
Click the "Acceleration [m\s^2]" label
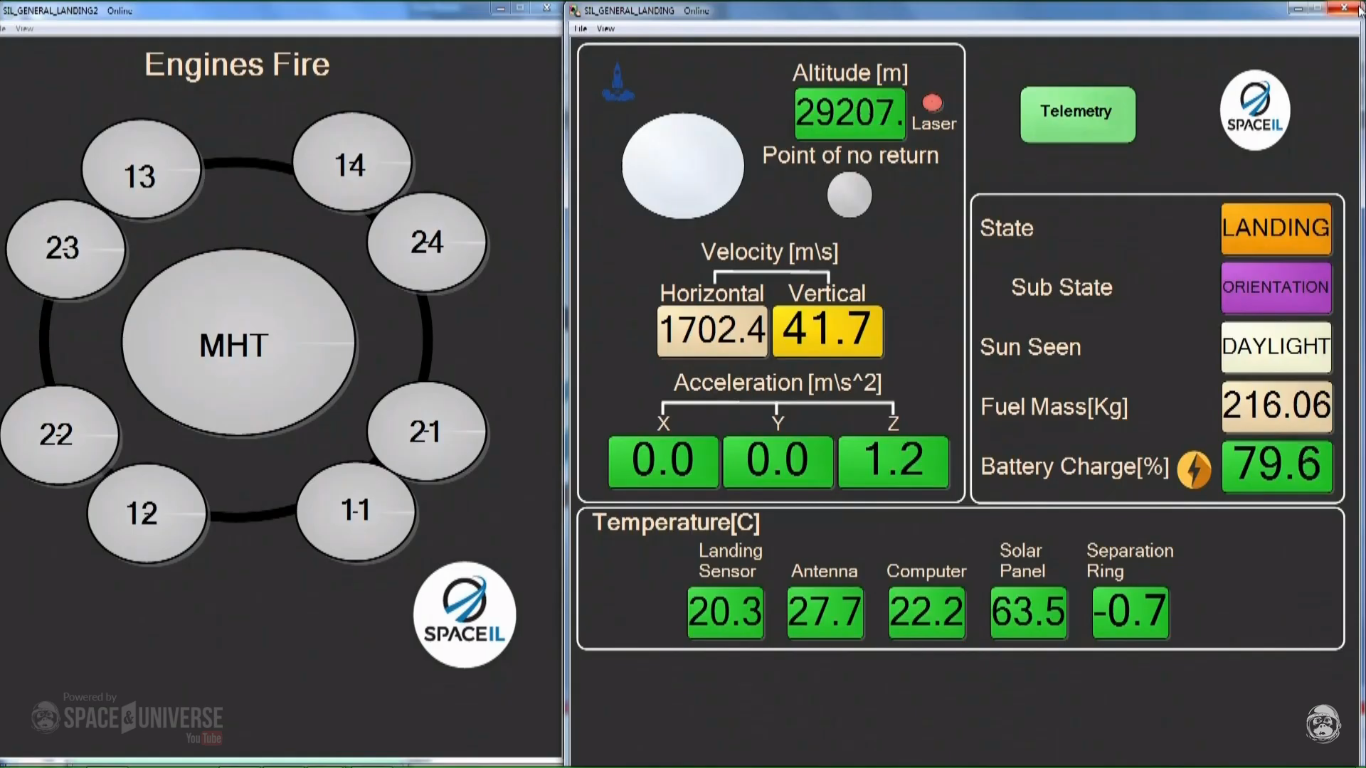coord(778,383)
